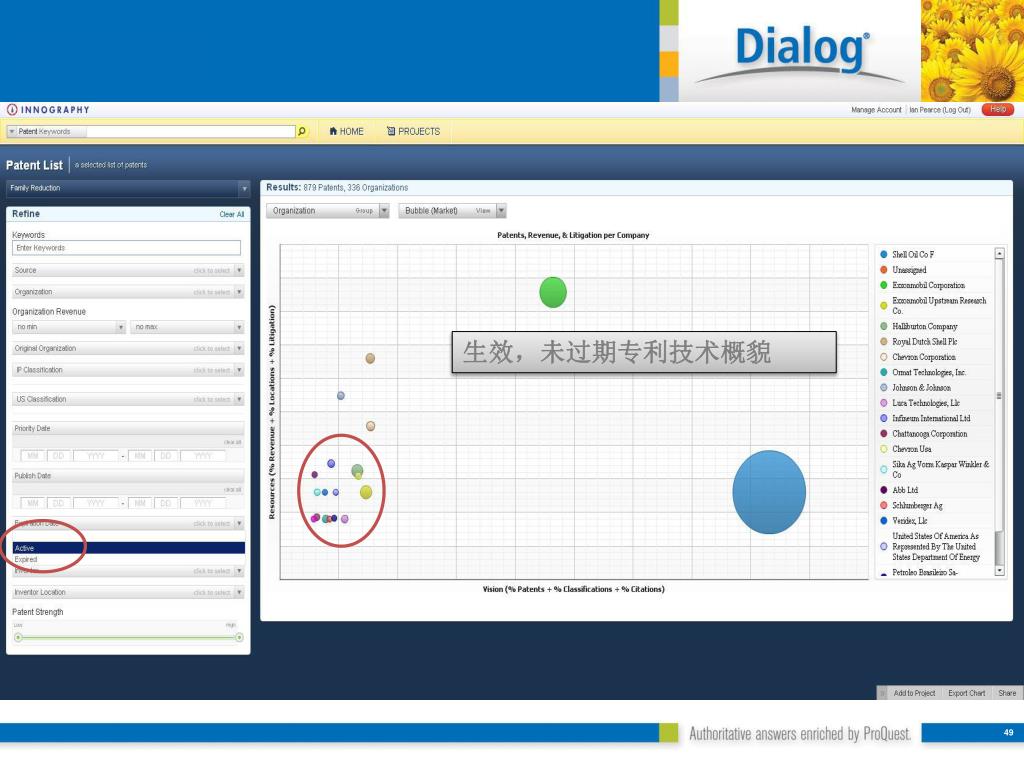The height and width of the screenshot is (768, 1024).
Task: Select Ormat Technologies, Inc. in legend
Action: point(929,372)
